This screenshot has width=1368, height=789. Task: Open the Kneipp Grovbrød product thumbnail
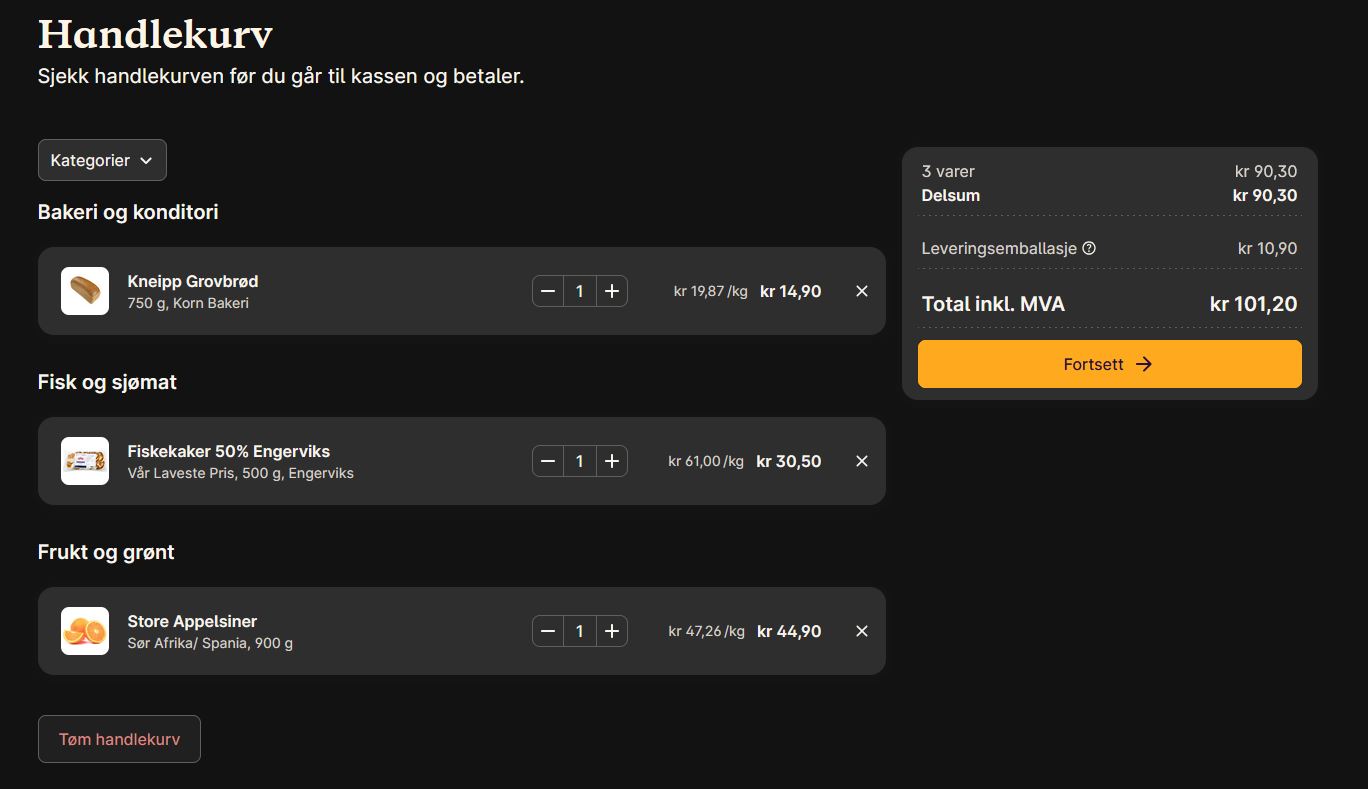tap(85, 291)
